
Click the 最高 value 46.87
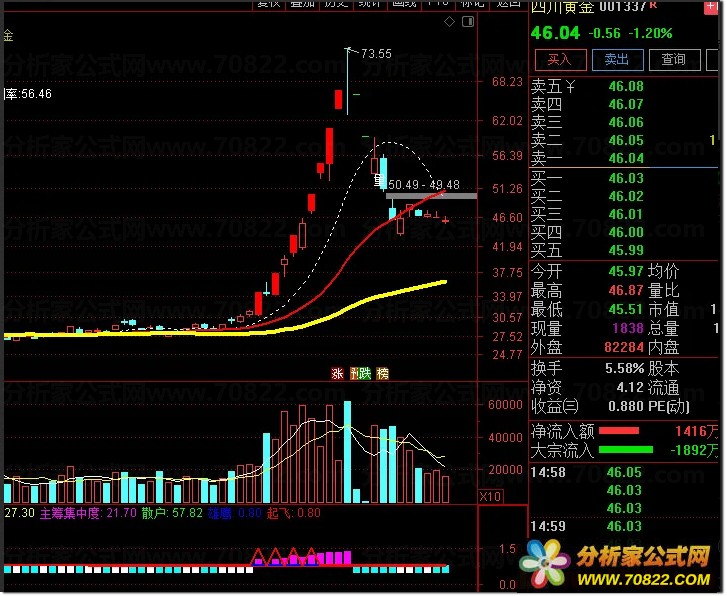626,291
